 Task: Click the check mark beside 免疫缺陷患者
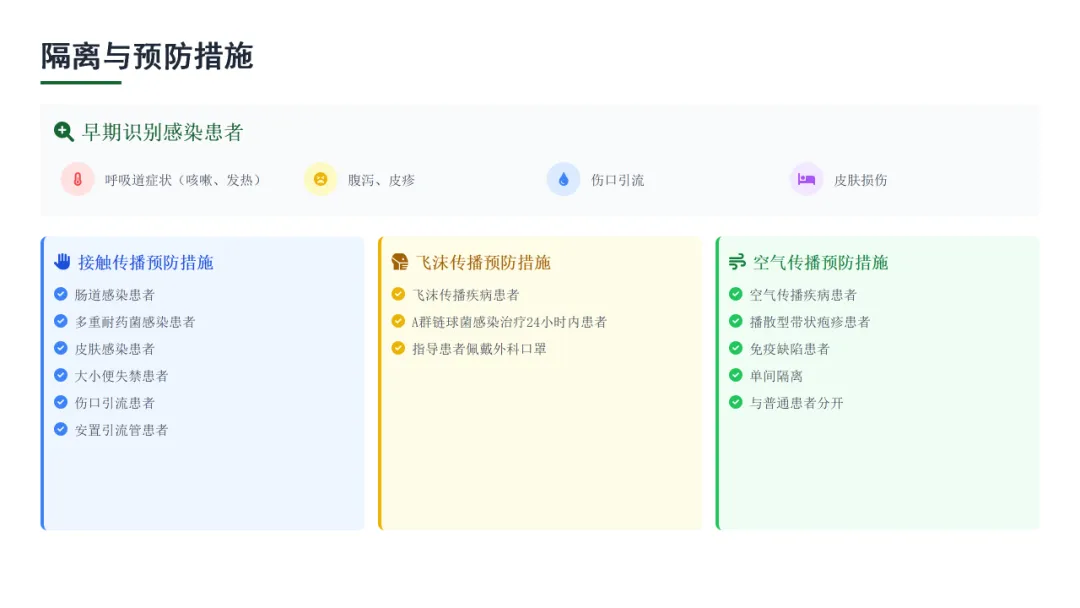click(x=736, y=348)
